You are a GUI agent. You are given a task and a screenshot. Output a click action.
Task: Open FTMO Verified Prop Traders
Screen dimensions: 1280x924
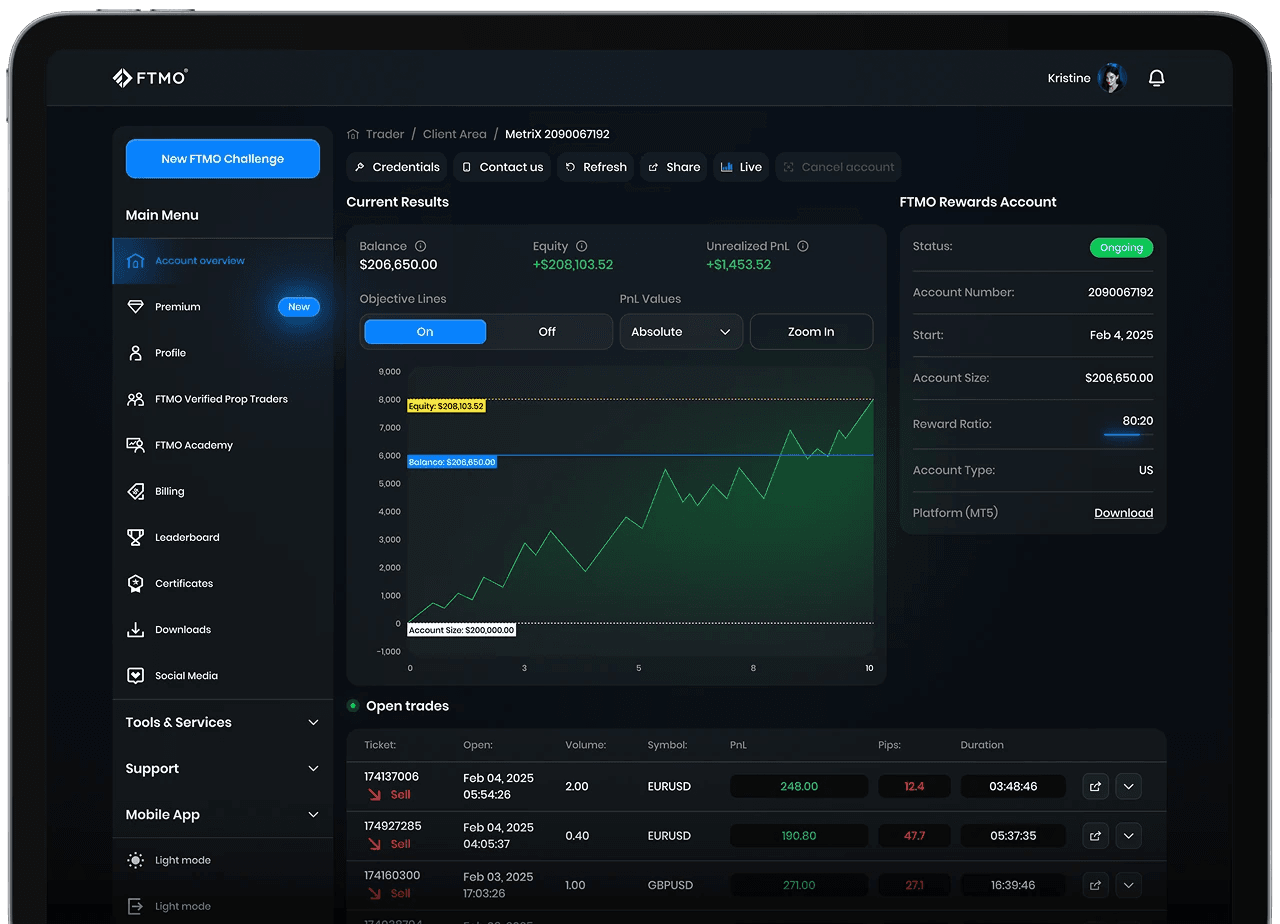[222, 399]
